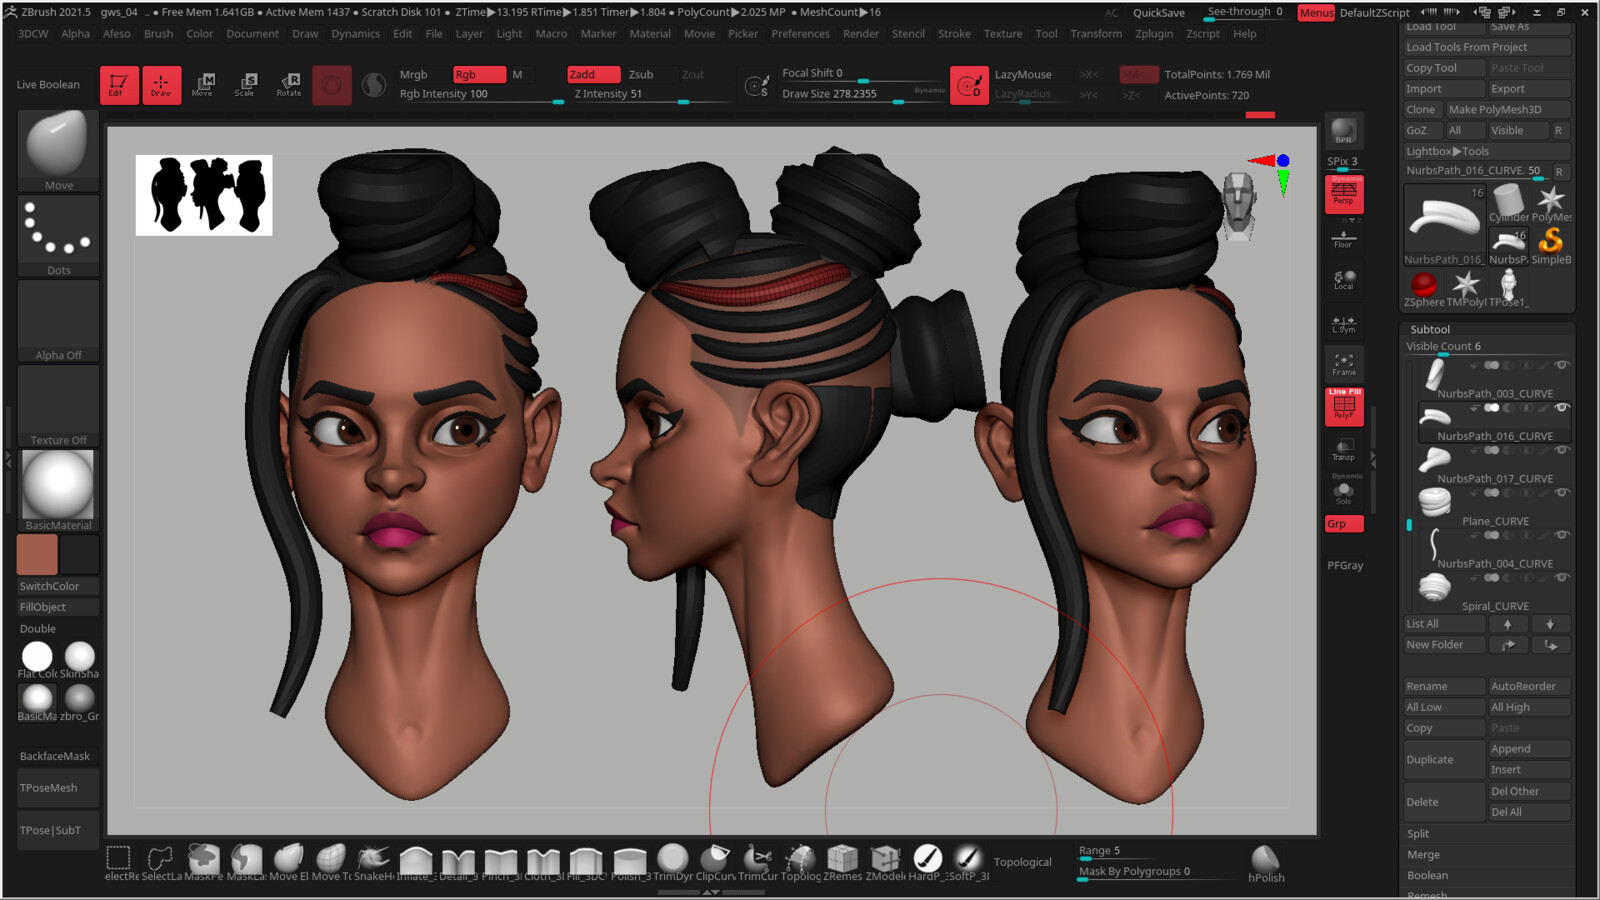Toggle Local symmetry button
This screenshot has height=900, width=1600.
pyautogui.click(x=1344, y=280)
